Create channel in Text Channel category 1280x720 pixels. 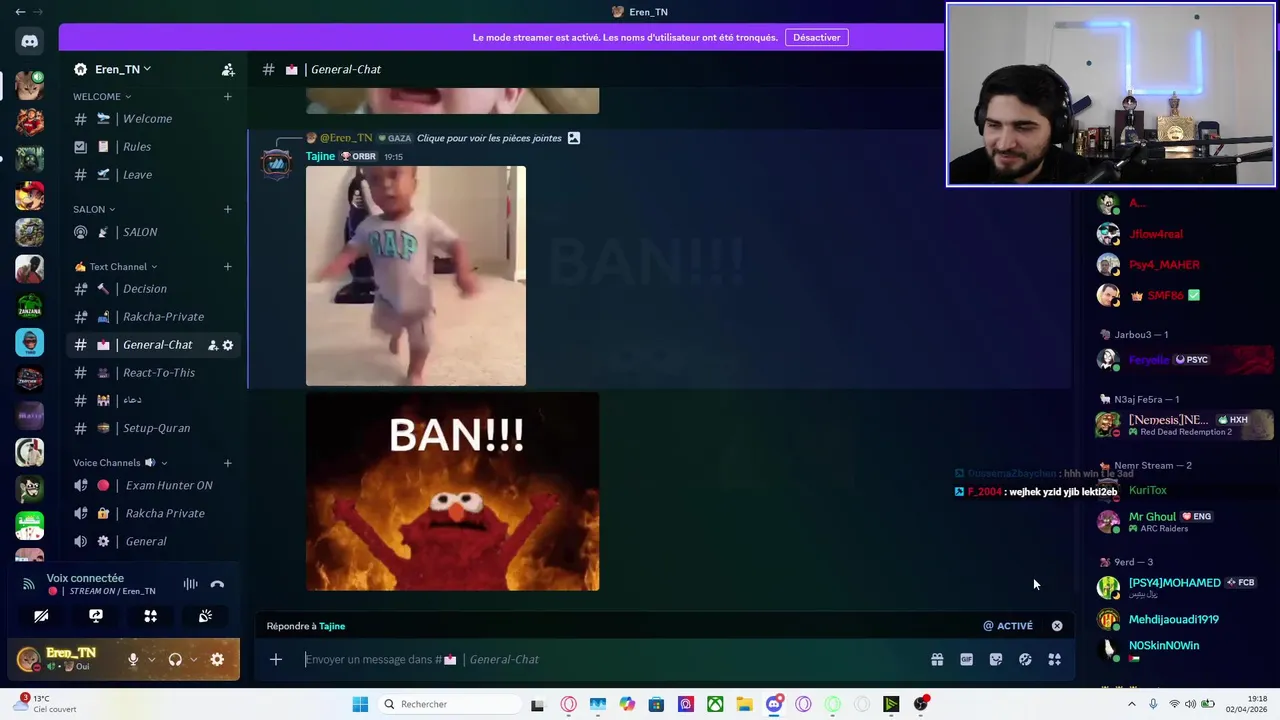(228, 266)
